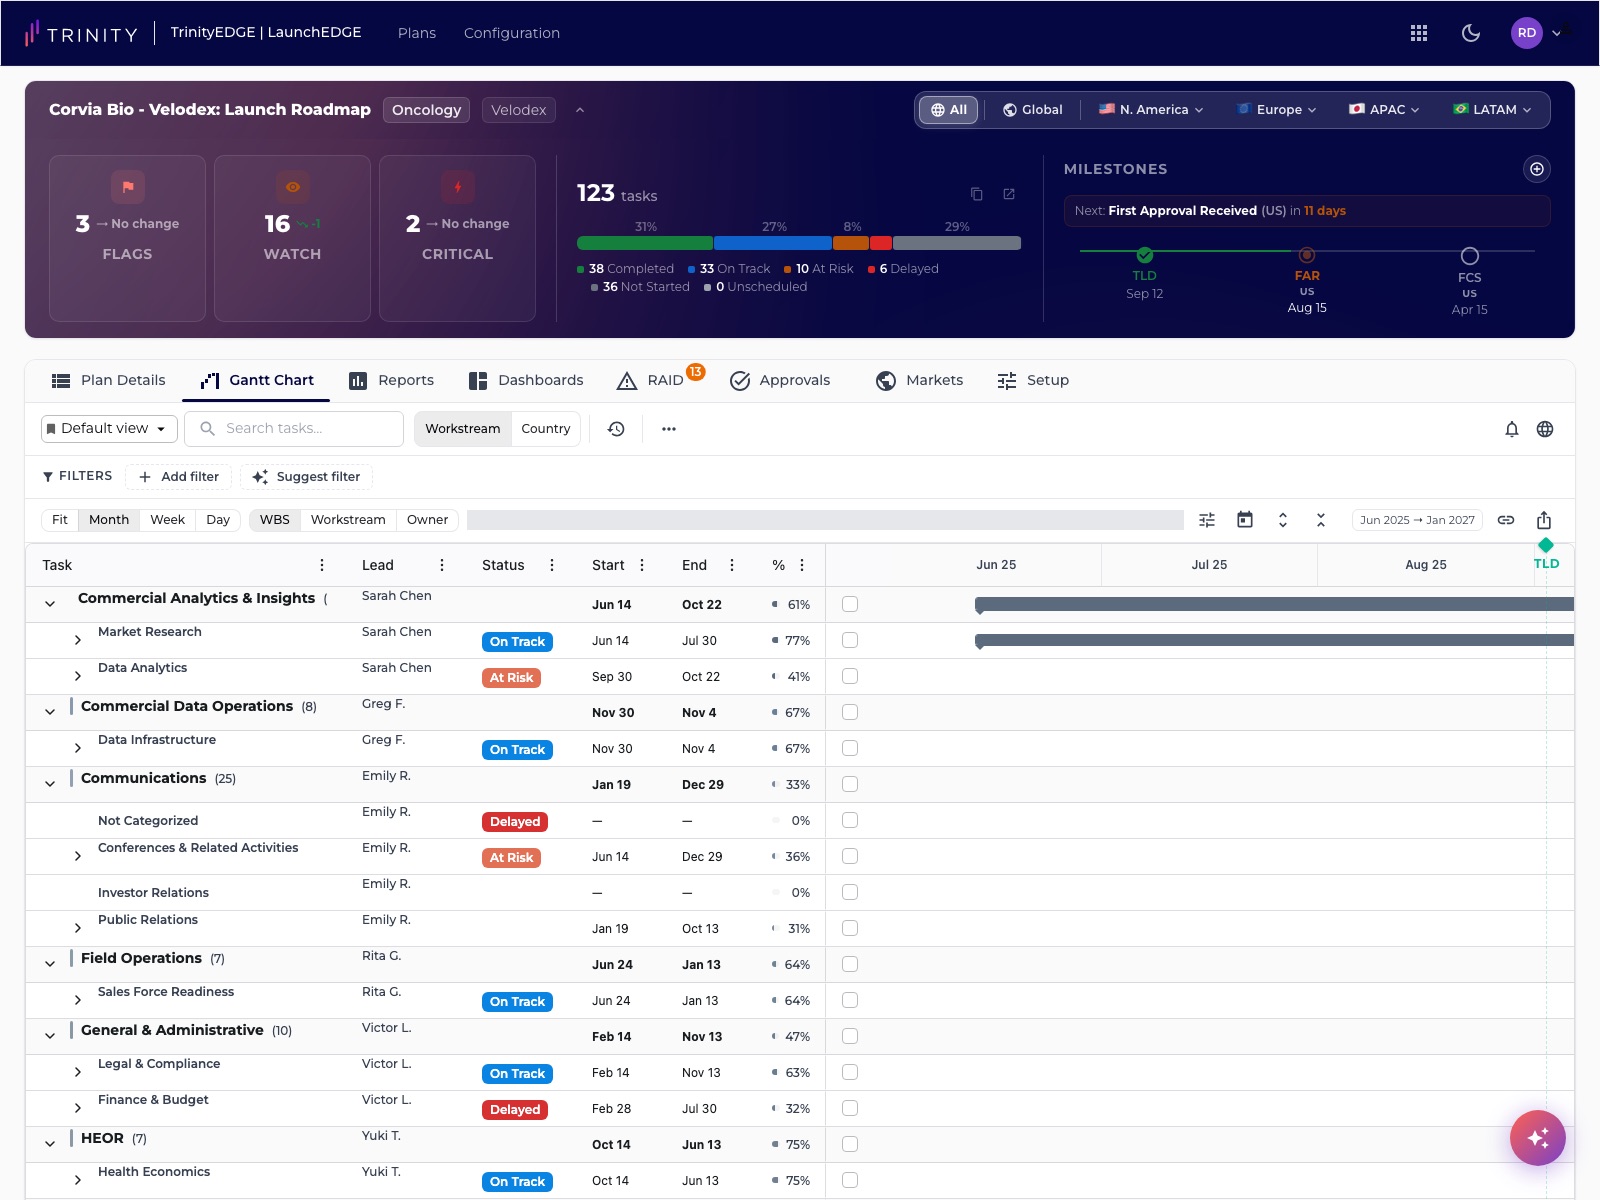The width and height of the screenshot is (1600, 1200).
Task: Check the Commercial Data Operations row checkbox
Action: (x=850, y=712)
